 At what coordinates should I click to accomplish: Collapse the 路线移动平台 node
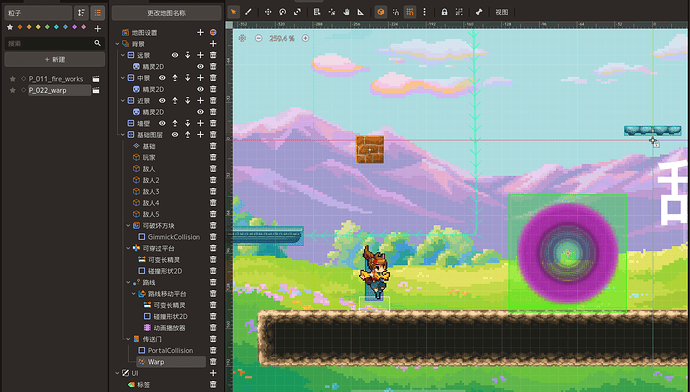(x=133, y=293)
